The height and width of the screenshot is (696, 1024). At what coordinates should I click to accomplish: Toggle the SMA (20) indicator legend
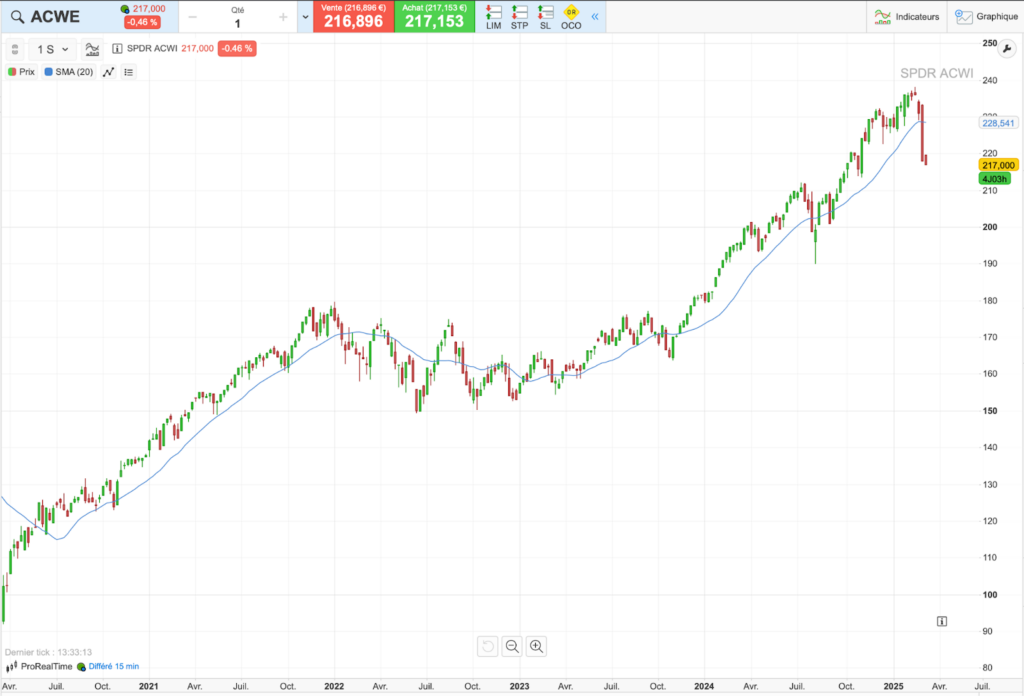[x=69, y=72]
